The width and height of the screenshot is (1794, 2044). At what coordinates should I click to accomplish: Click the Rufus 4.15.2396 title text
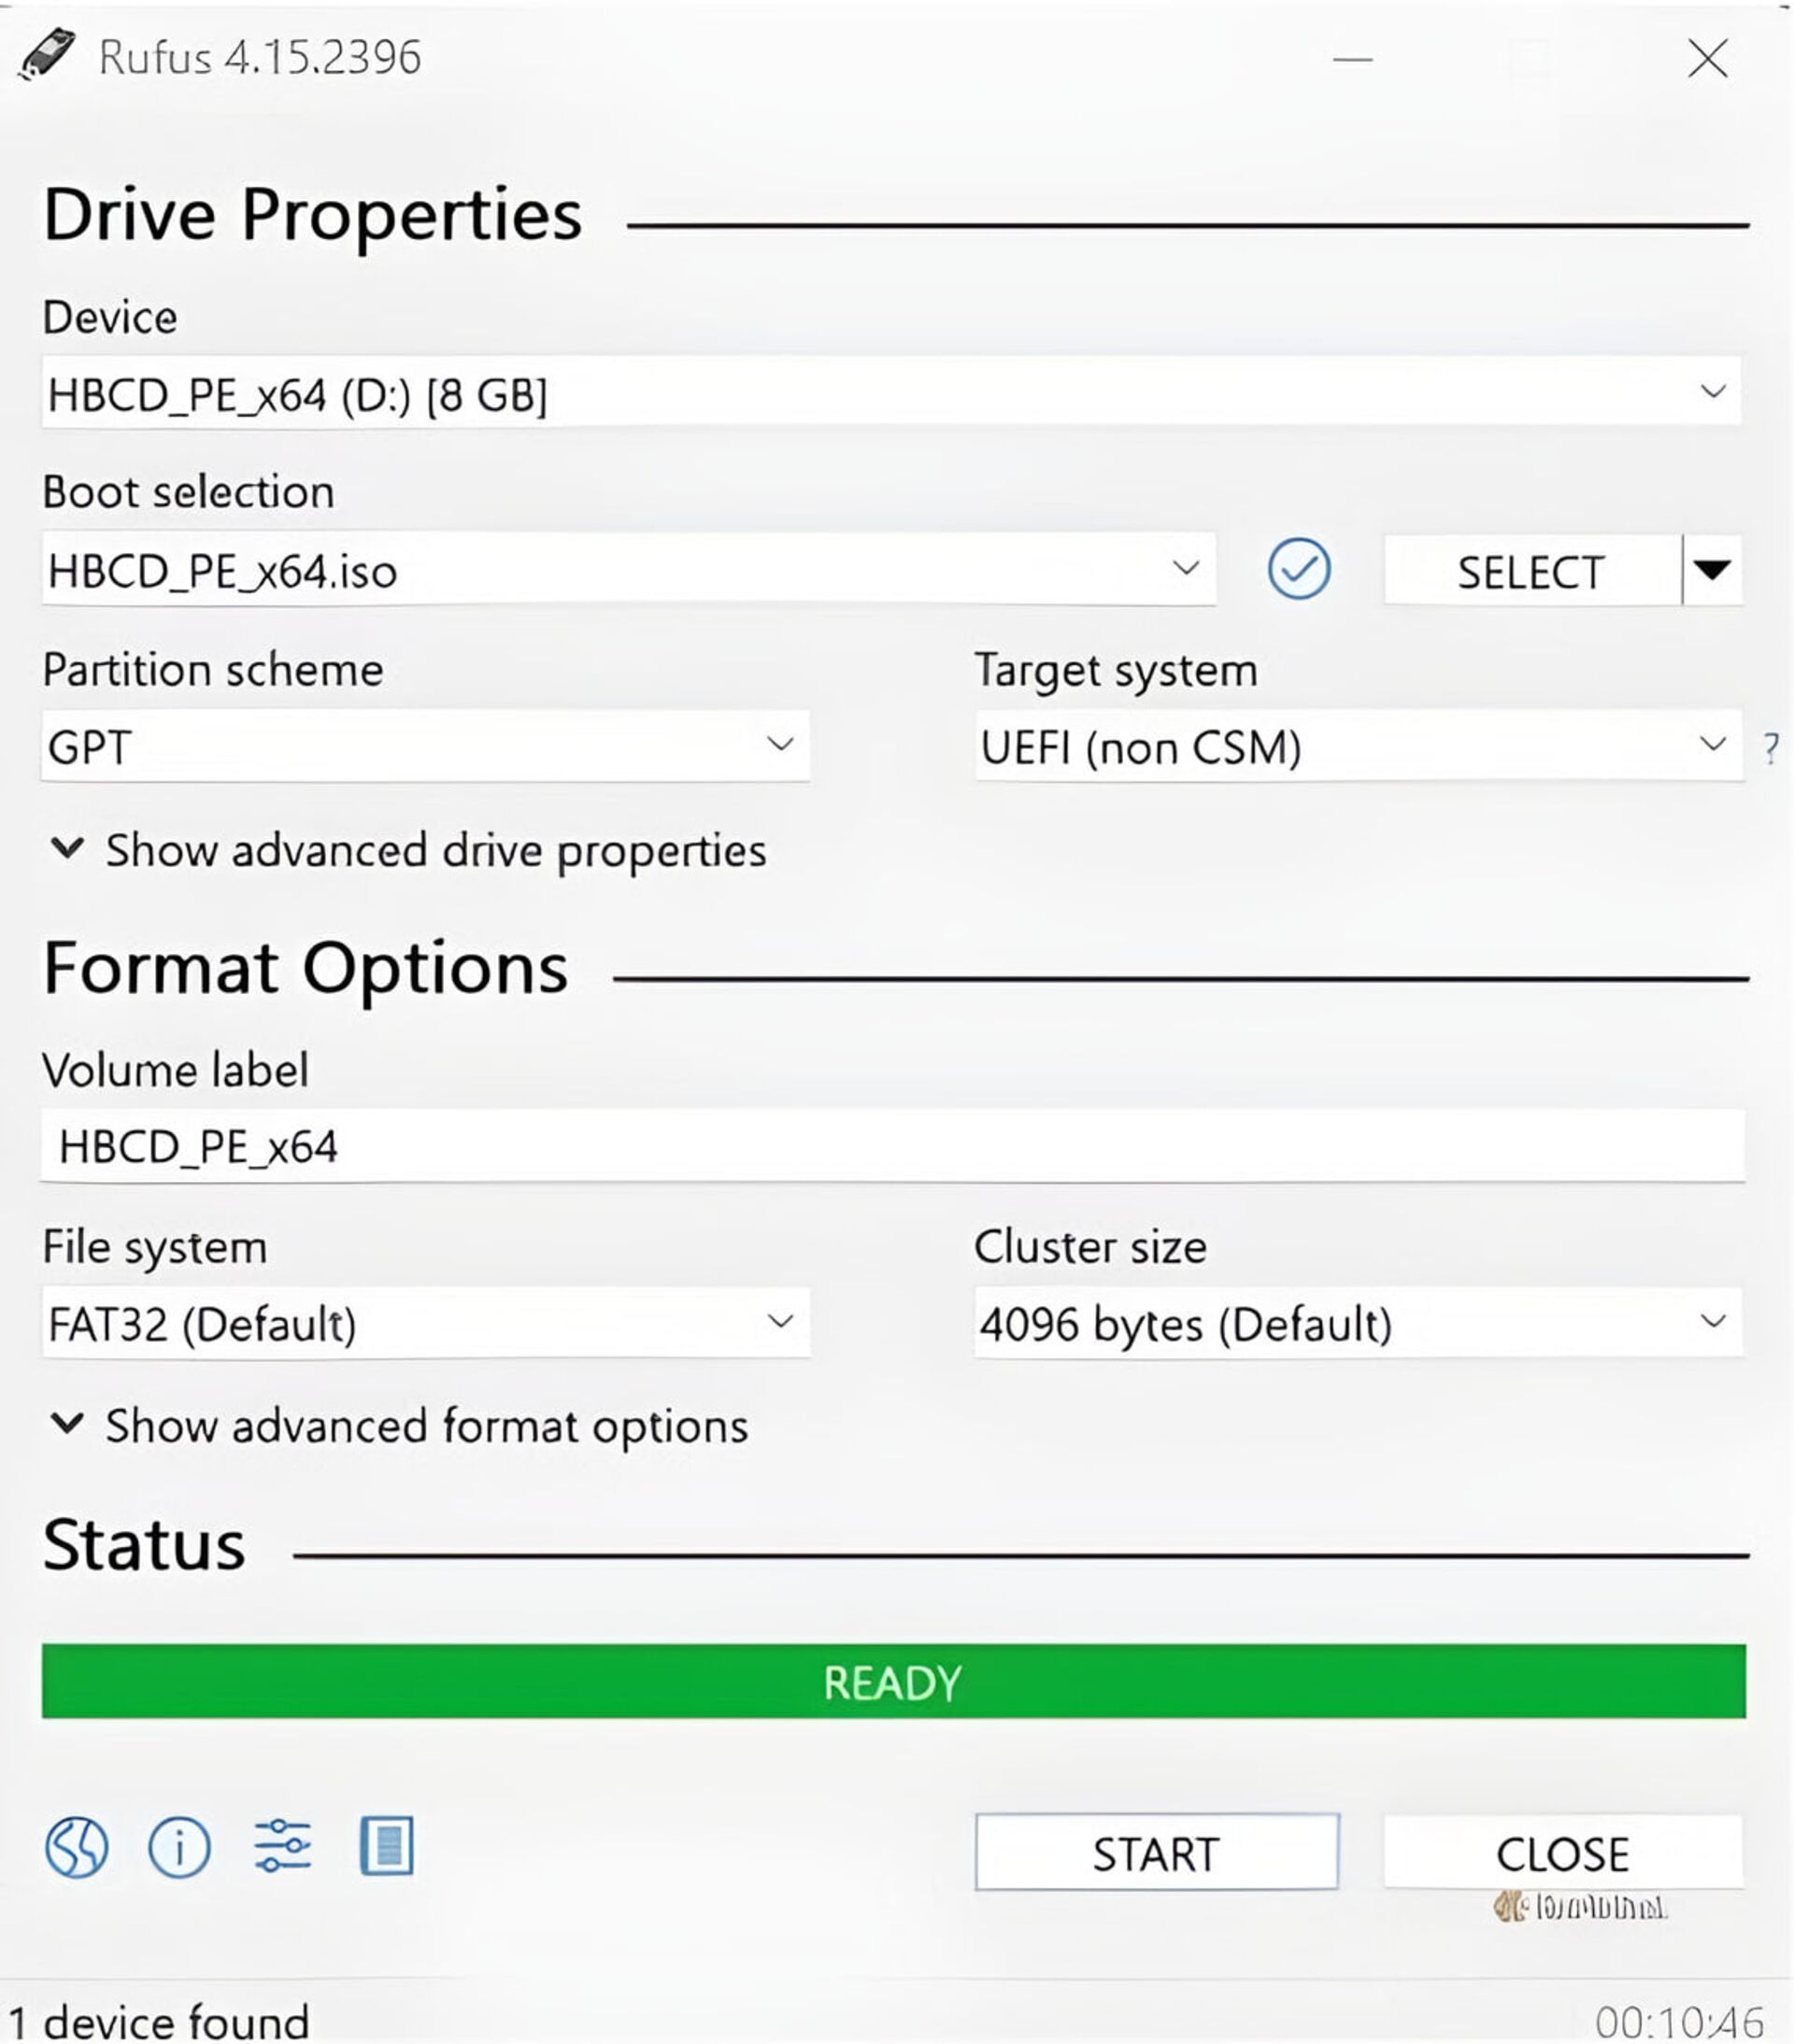260,57
